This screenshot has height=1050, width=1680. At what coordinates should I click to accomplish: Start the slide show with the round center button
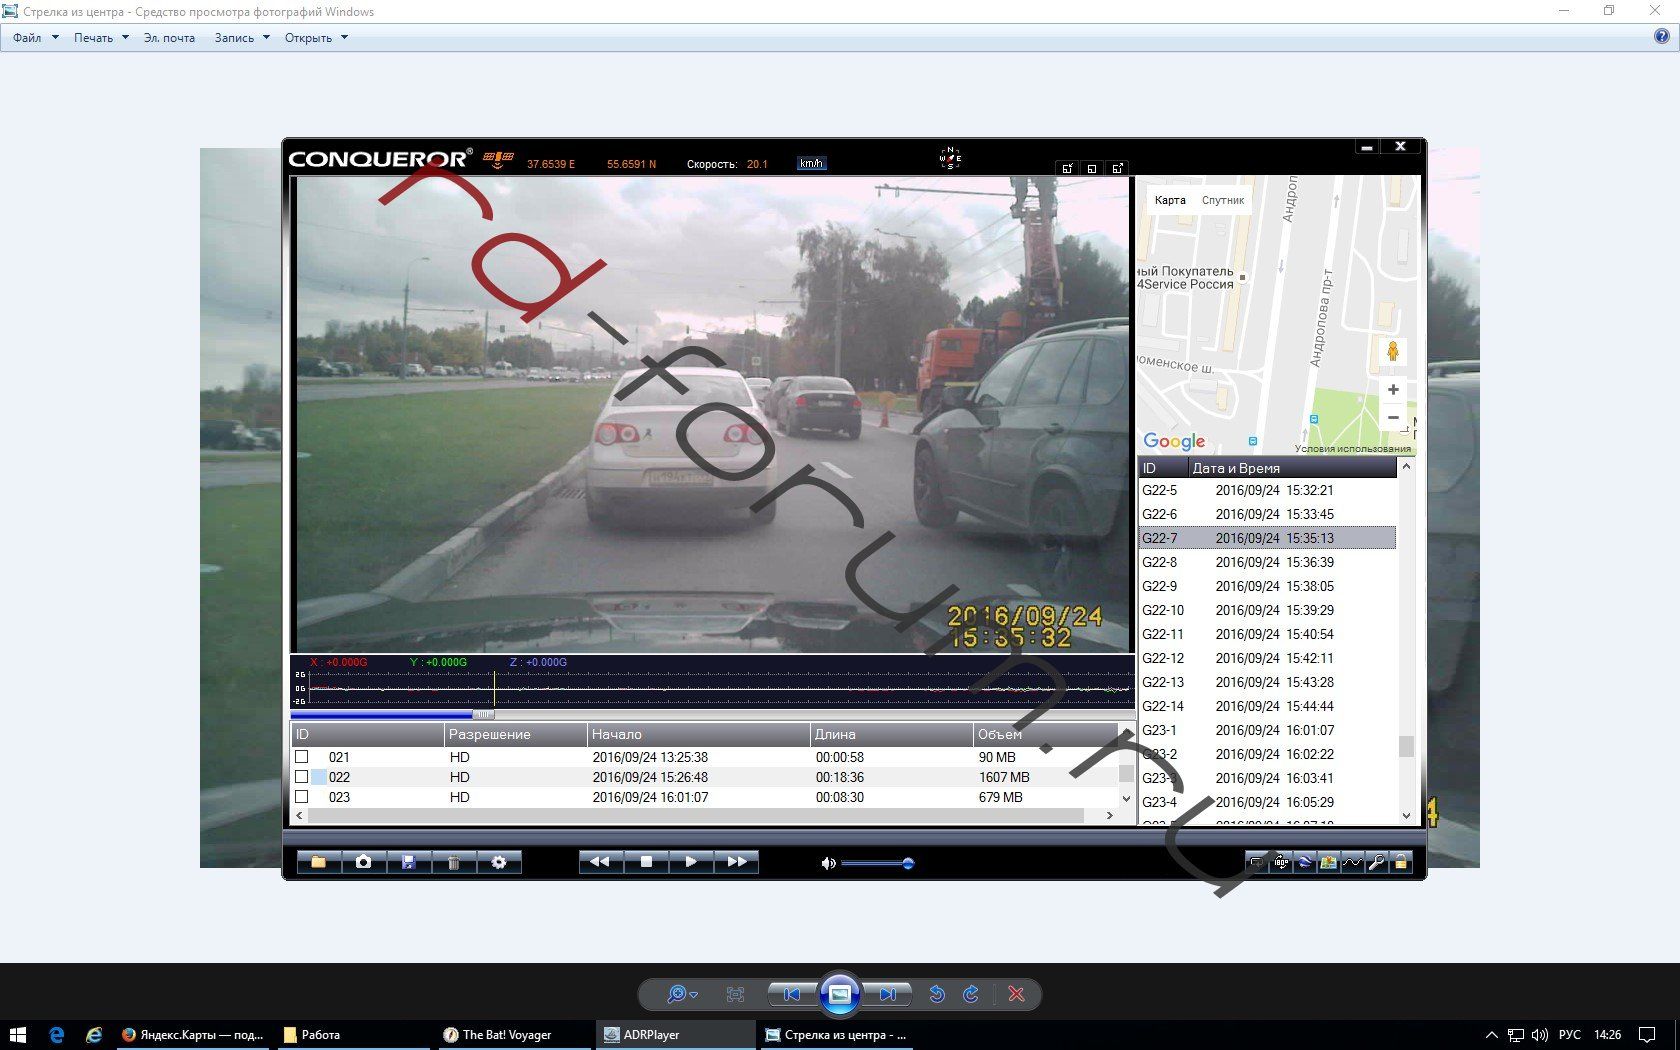(840, 994)
